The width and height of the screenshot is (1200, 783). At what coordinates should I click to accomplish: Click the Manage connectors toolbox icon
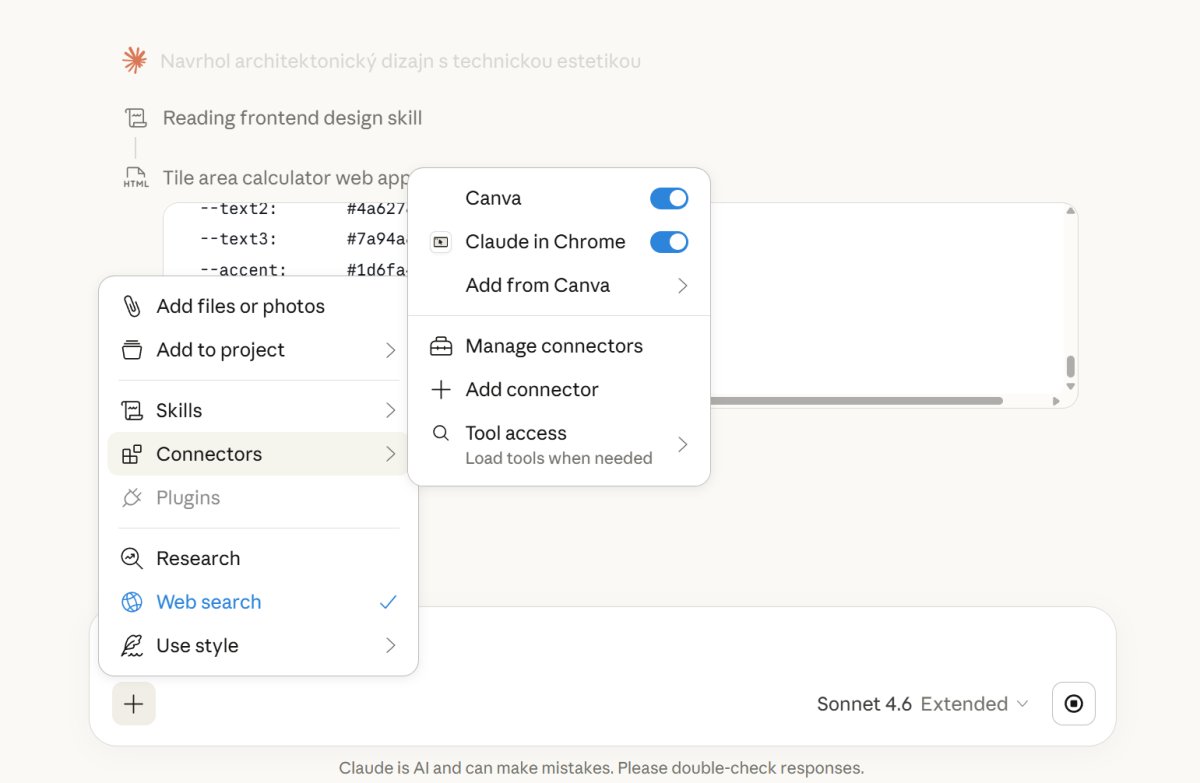pos(441,346)
